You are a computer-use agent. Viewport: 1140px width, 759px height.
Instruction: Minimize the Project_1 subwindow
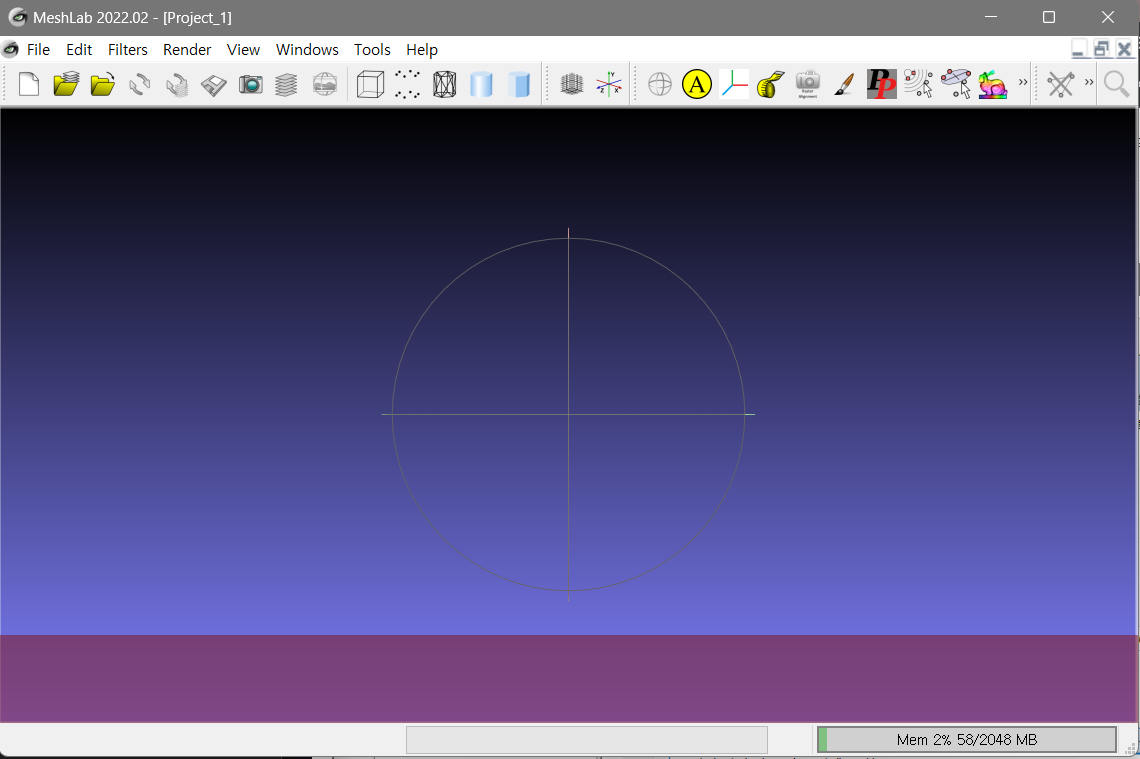[1079, 49]
